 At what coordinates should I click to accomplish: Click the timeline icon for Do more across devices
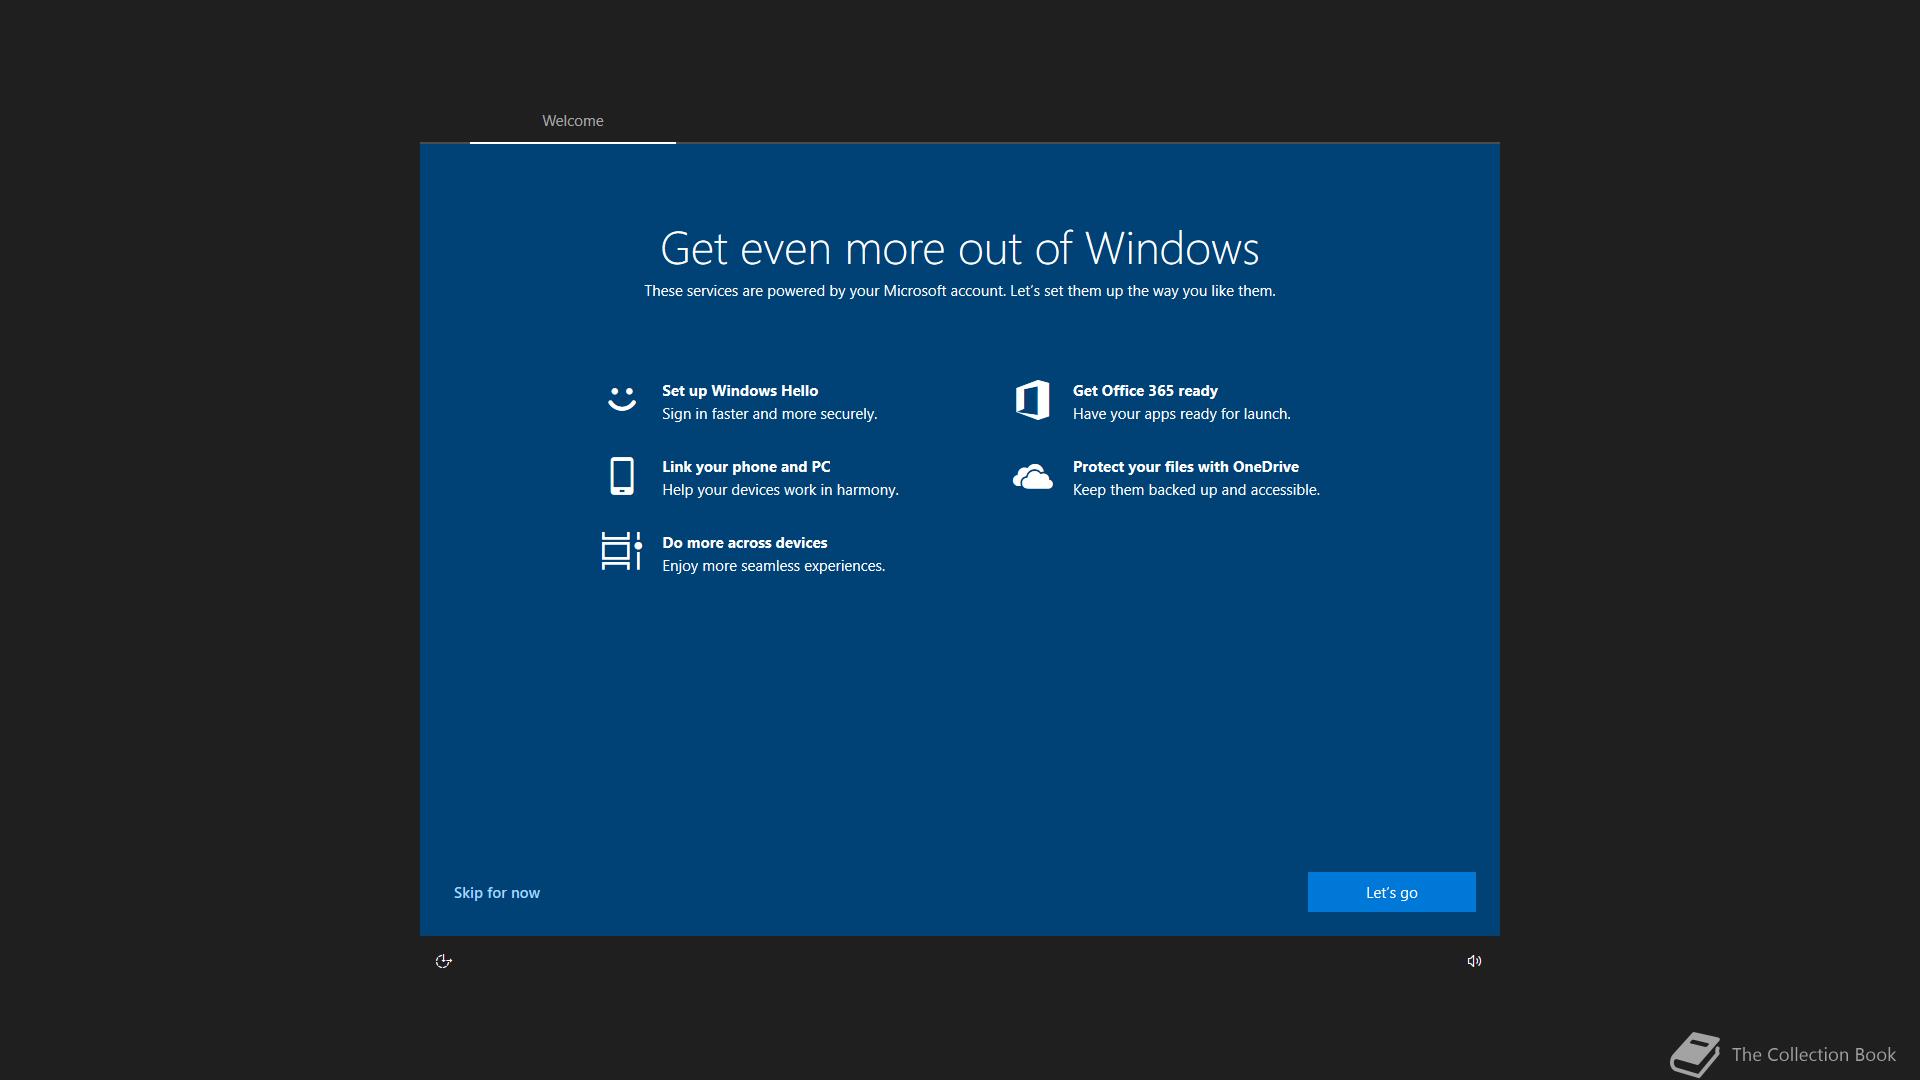(621, 551)
